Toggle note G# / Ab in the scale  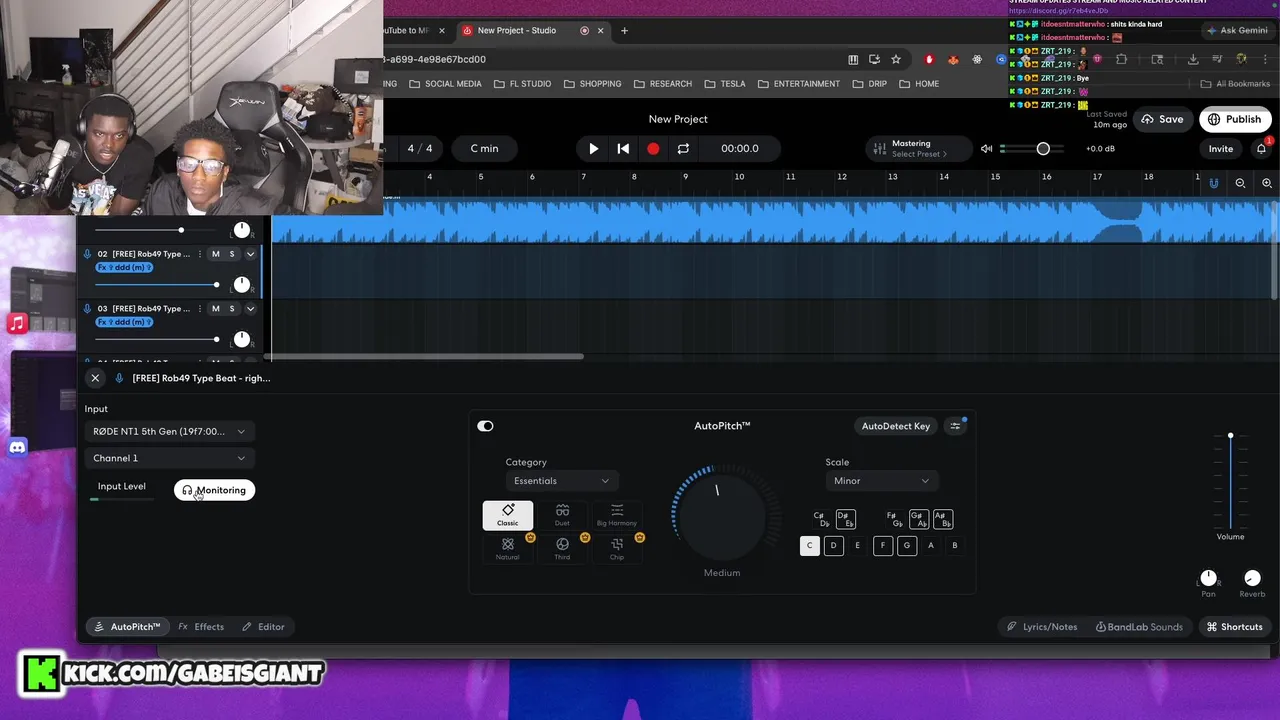(x=918, y=519)
